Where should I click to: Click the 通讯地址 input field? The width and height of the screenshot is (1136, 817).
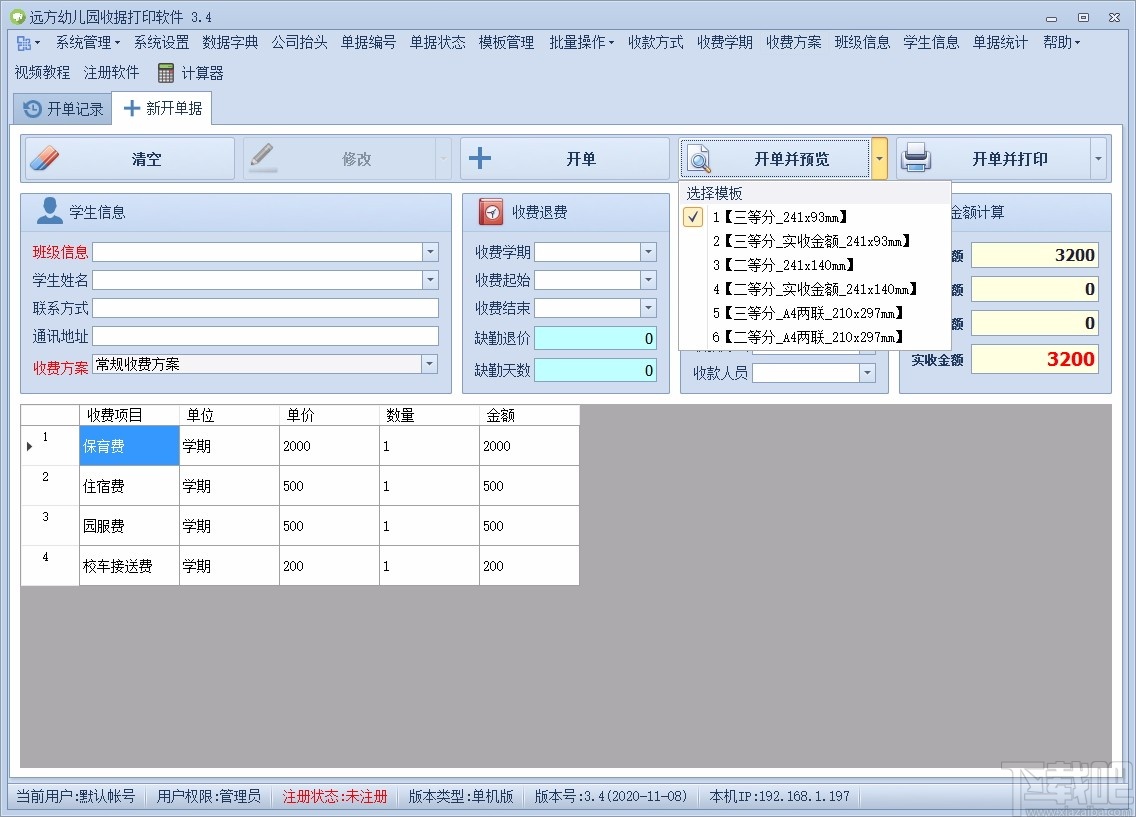point(265,336)
